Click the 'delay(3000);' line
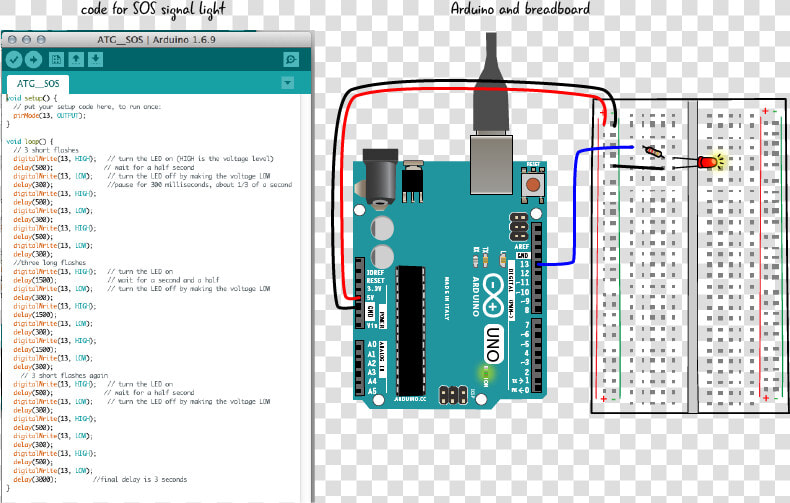This screenshot has width=790, height=503. (x=35, y=479)
